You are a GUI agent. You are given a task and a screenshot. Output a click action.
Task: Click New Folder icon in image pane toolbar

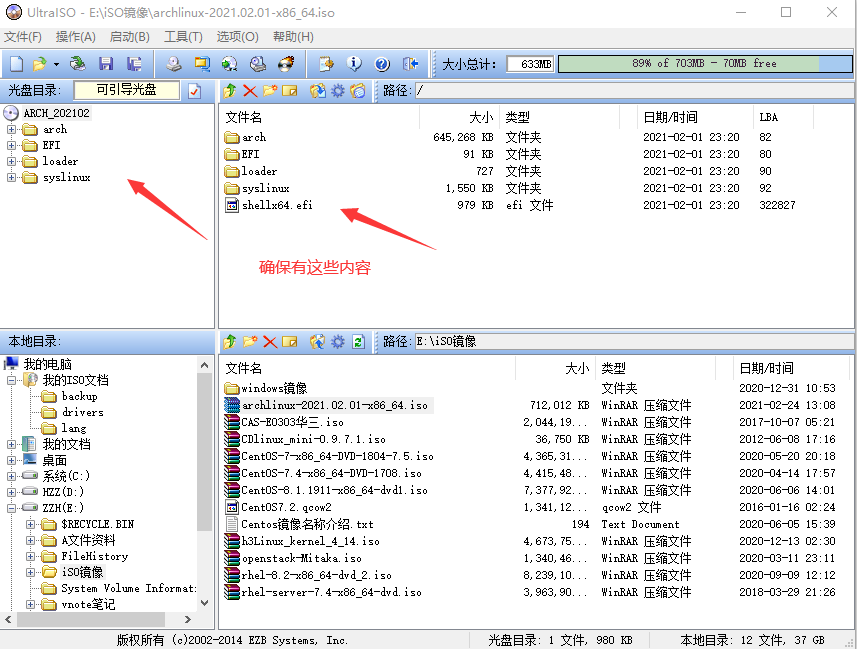(x=269, y=91)
